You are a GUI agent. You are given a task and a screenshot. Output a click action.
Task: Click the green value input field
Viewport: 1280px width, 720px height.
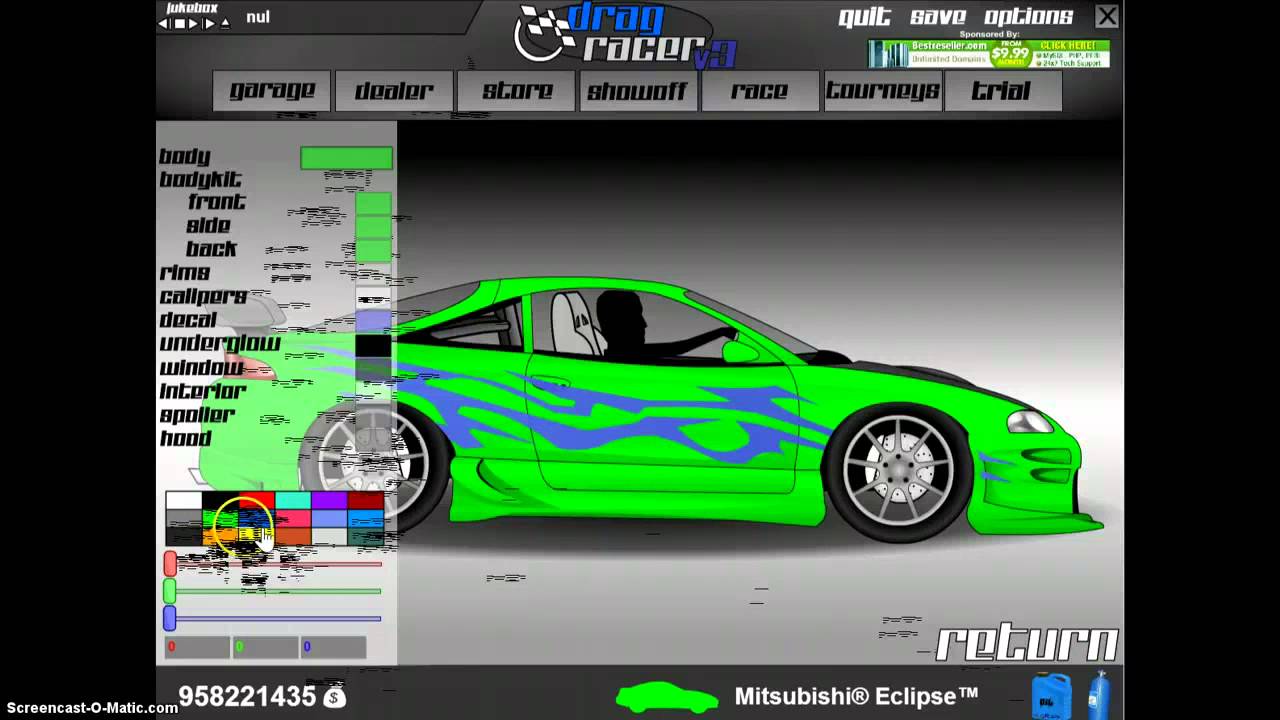pyautogui.click(x=265, y=647)
